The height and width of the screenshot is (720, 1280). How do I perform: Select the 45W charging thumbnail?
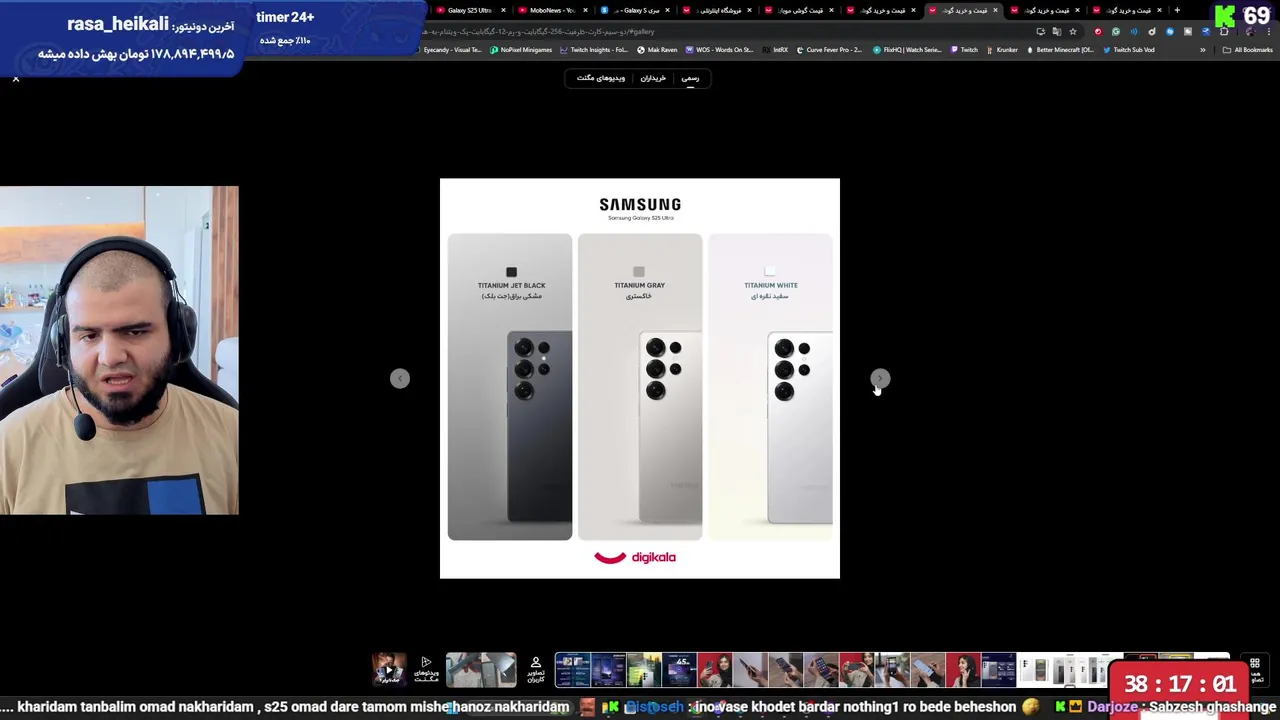(680, 668)
